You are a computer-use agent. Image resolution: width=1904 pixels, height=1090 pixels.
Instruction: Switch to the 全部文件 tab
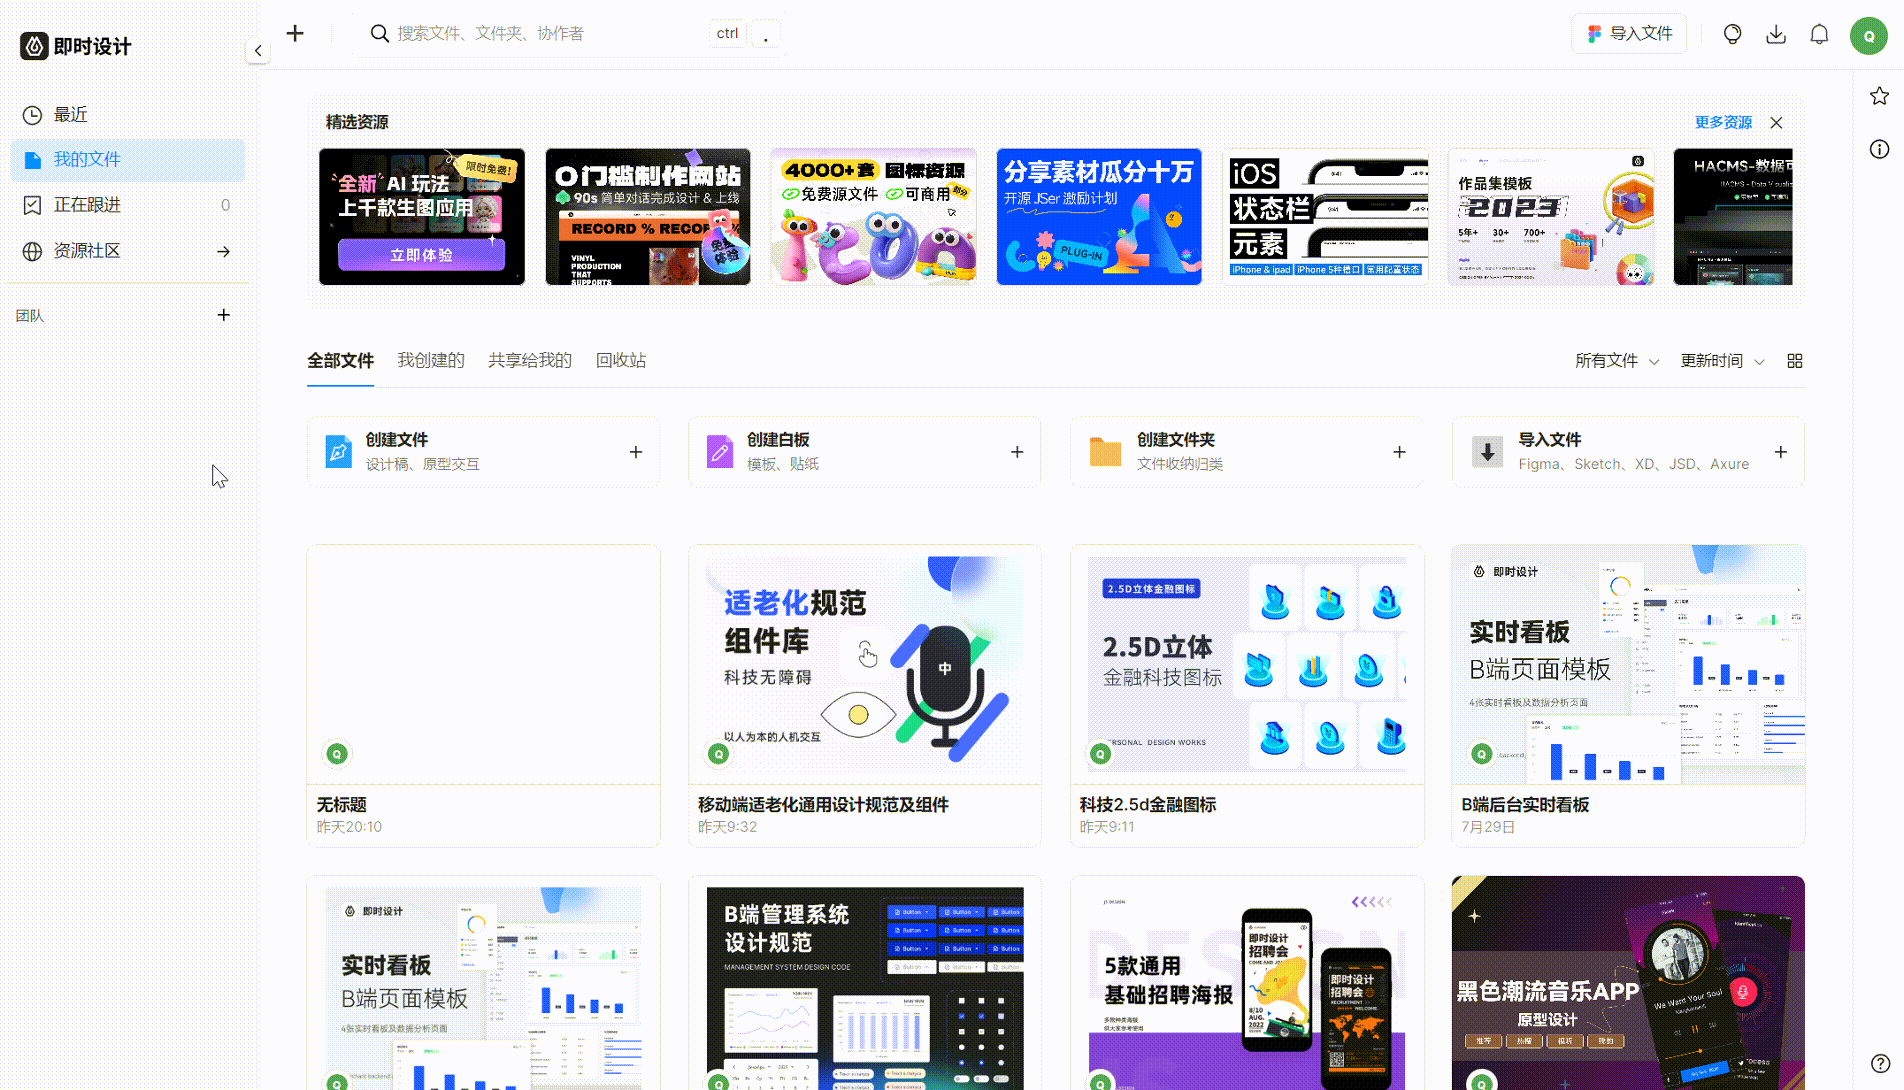click(x=340, y=360)
